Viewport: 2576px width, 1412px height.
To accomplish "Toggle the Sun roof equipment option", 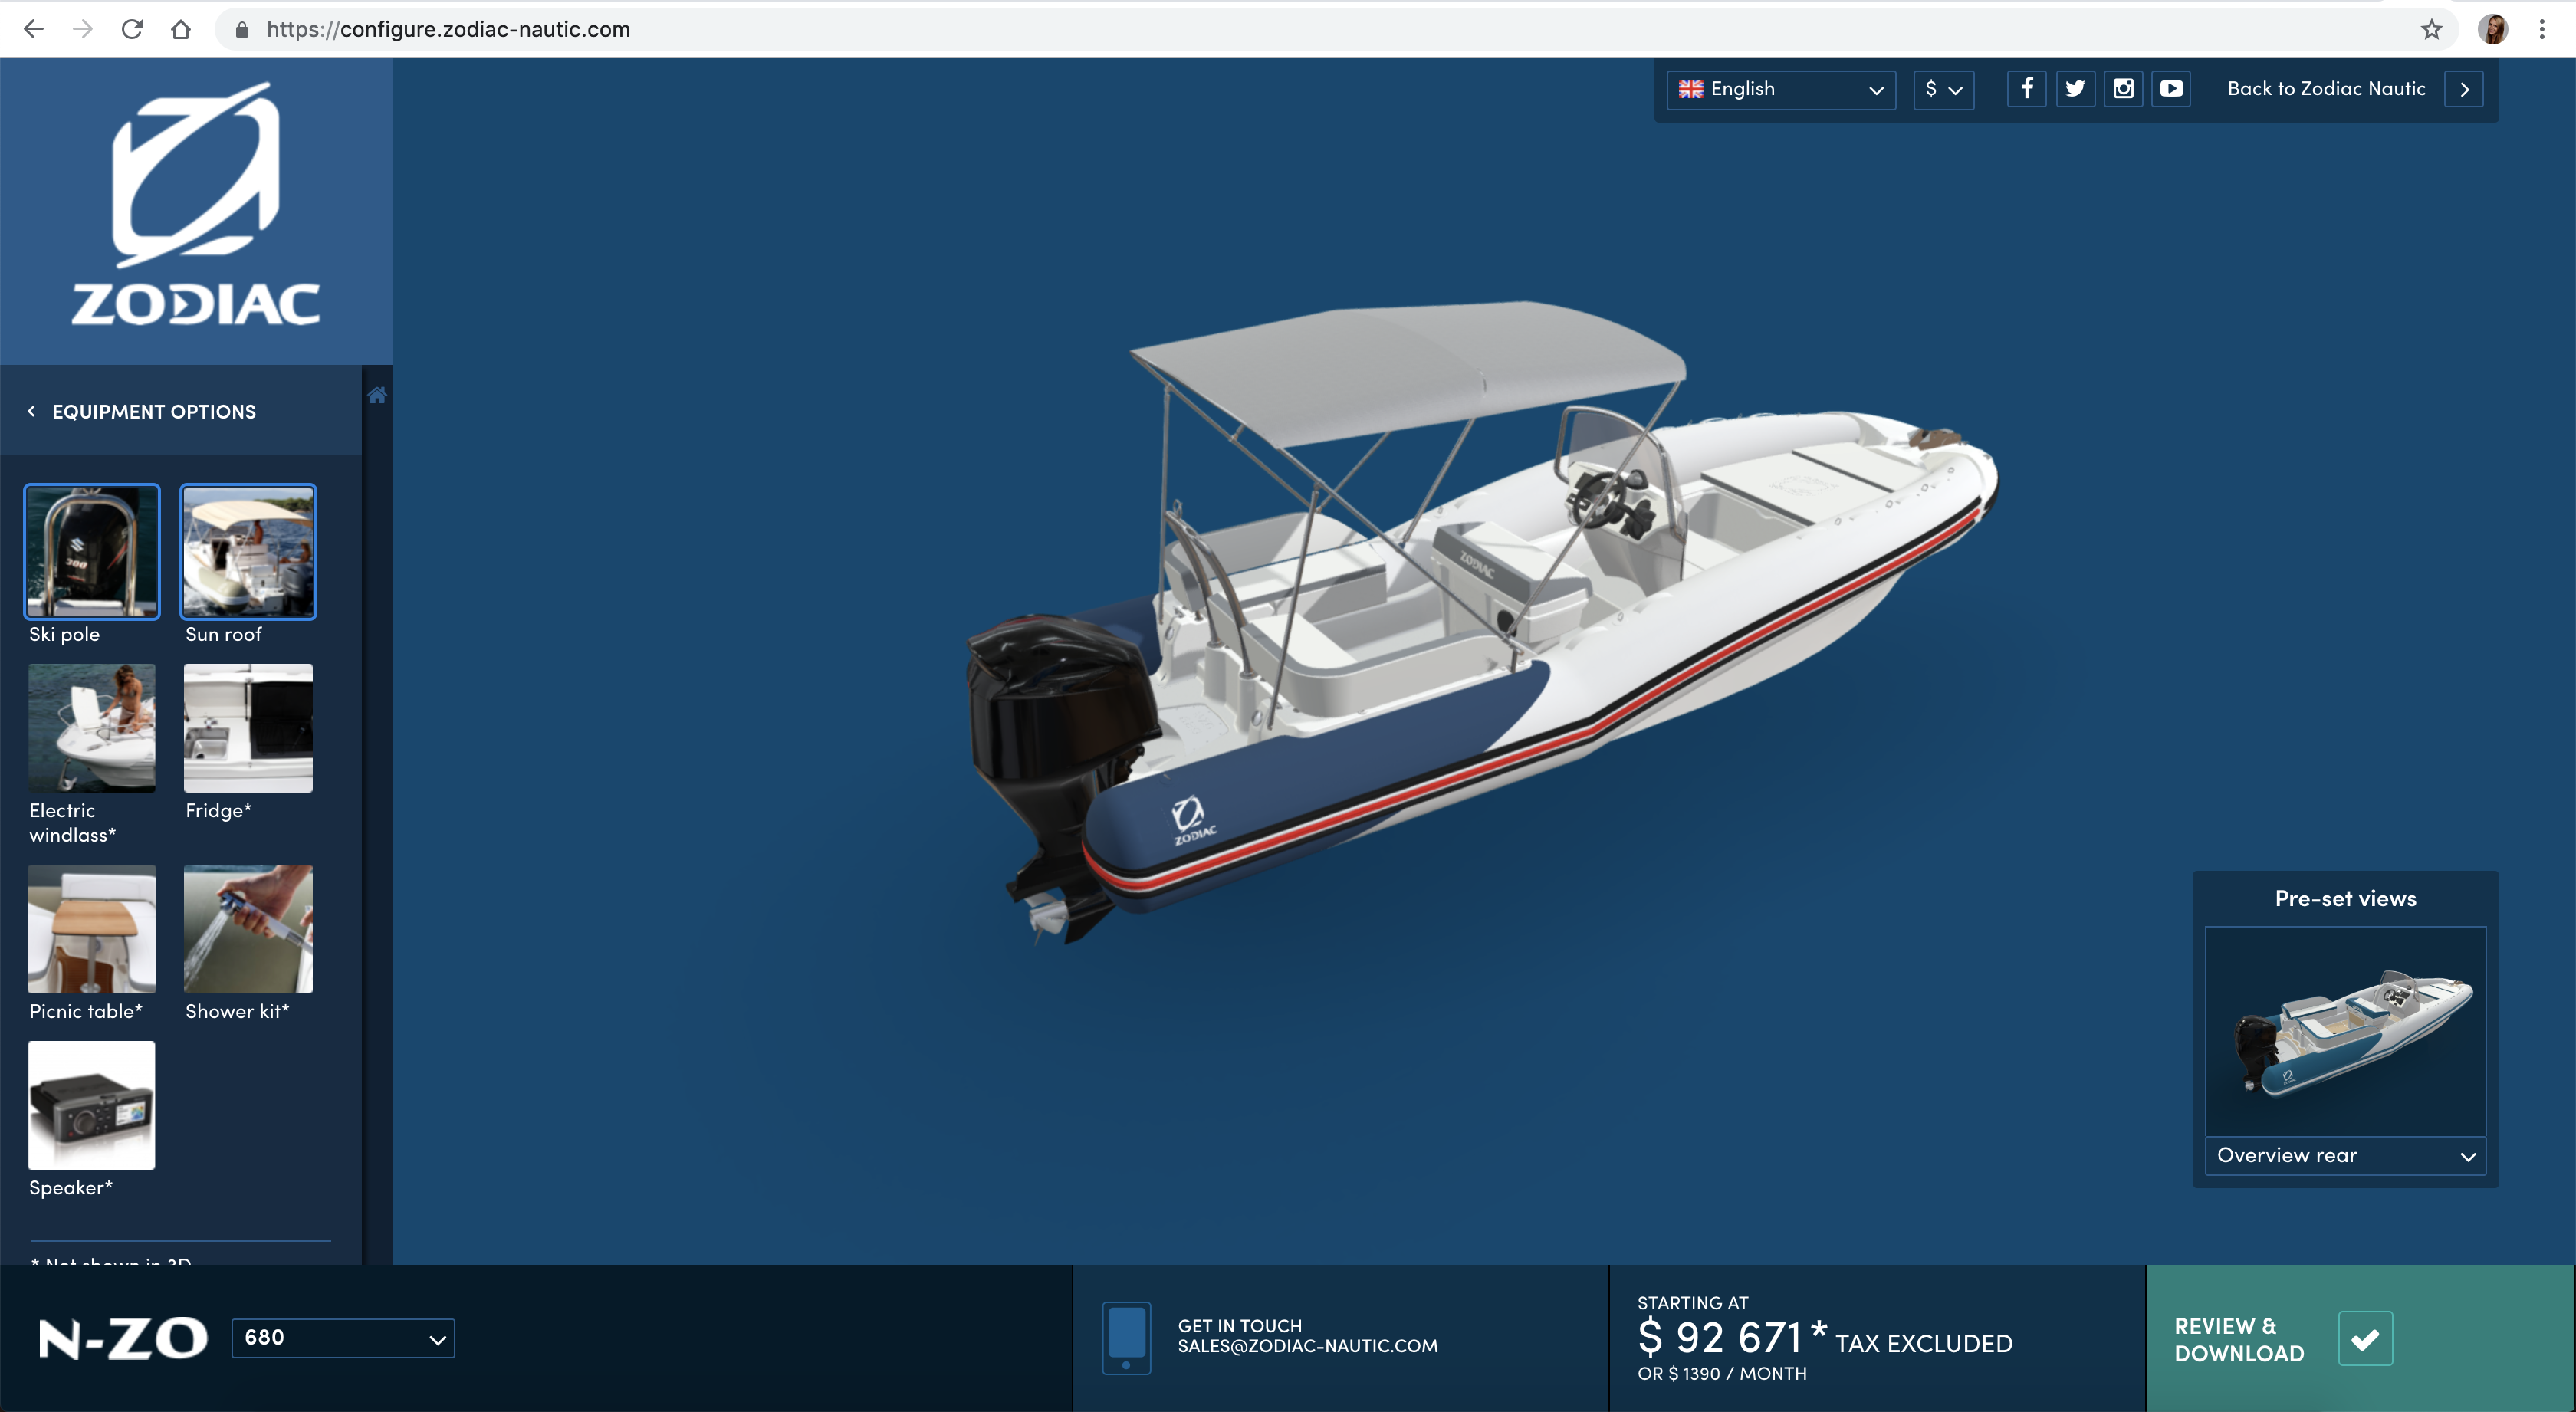I will 248,551.
